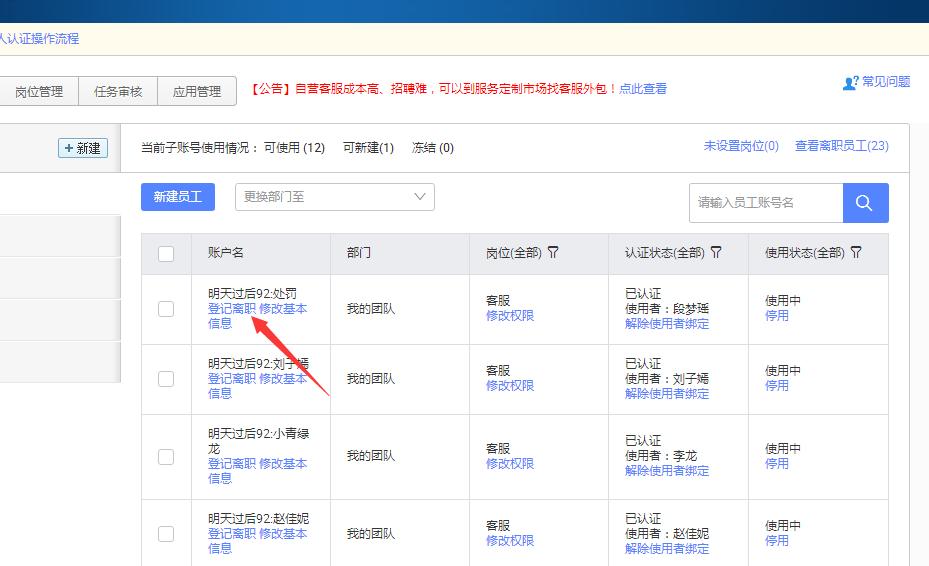Screen dimensions: 929x566
Task: Click 解除使用者绑定 for user 段梦瑶
Action: click(667, 324)
